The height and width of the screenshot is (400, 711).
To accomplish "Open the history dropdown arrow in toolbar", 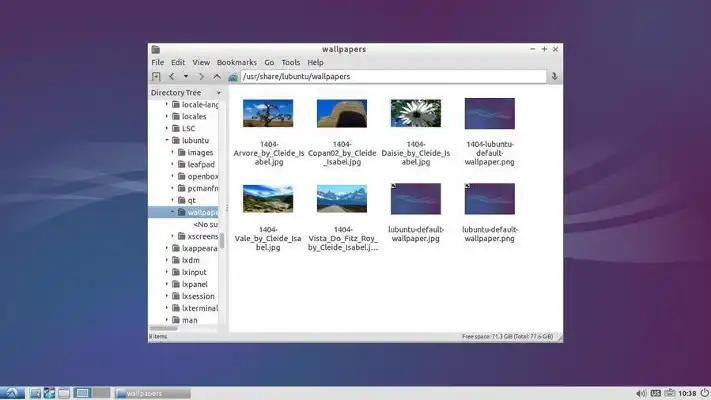I will (x=186, y=76).
